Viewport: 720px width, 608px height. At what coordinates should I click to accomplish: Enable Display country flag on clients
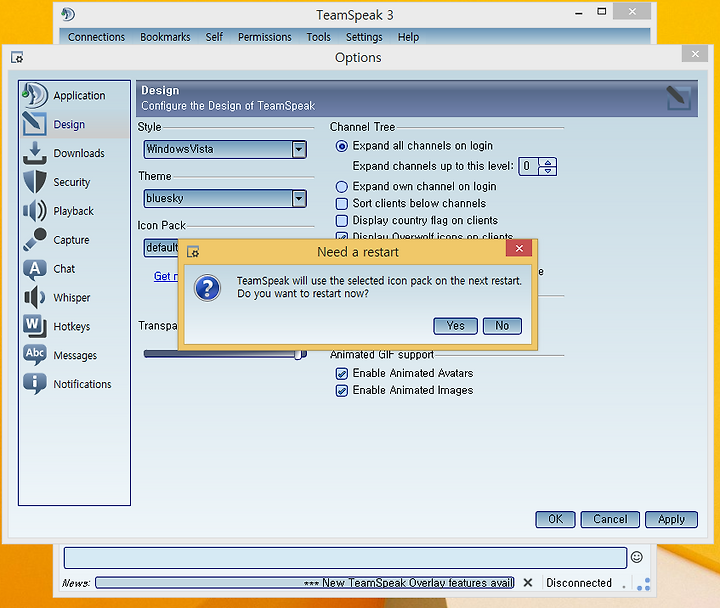342,220
